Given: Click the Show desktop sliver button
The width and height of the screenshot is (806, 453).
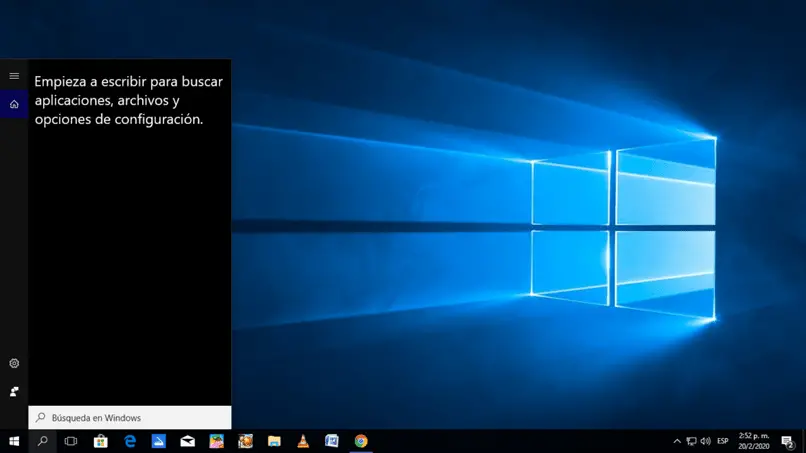Looking at the screenshot, I should [x=803, y=441].
